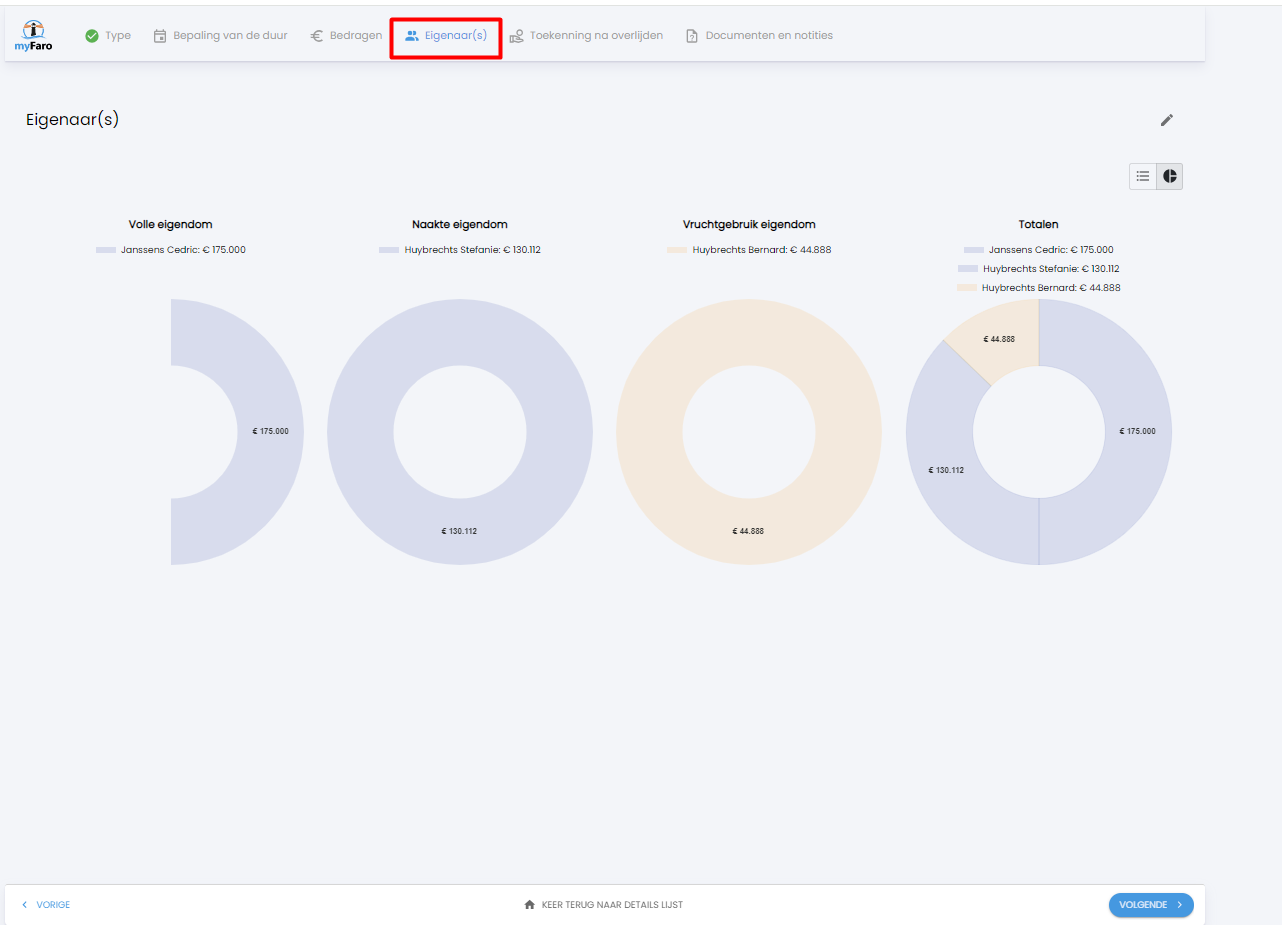This screenshot has height=925, width=1282.
Task: Click the € 44.888 slice in Totalen
Action: point(1000,341)
